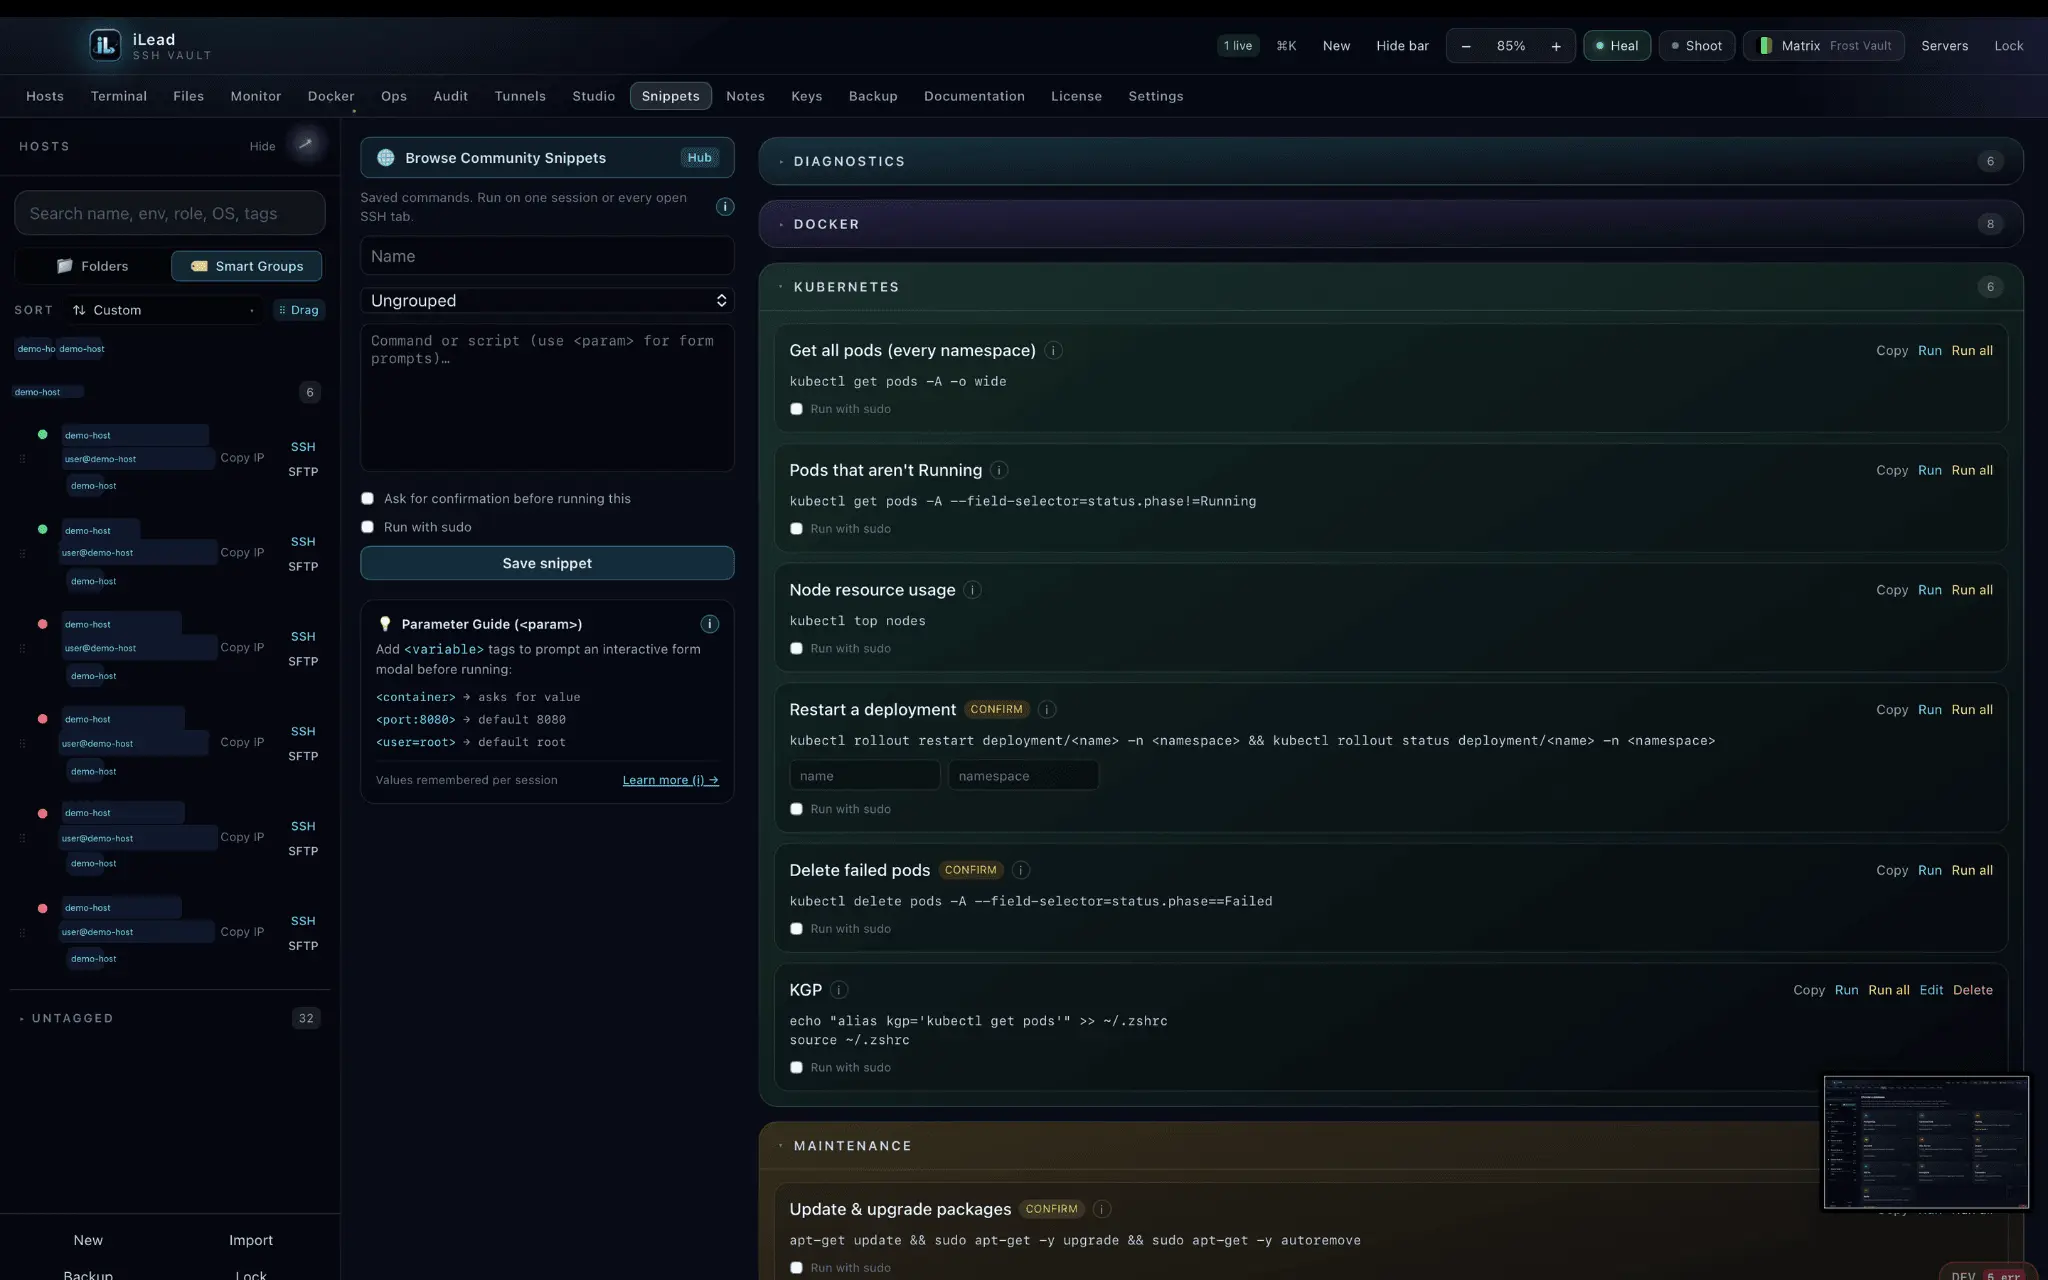Open the Ungrouped group dropdown
Viewport: 2048px width, 1280px height.
coord(547,301)
